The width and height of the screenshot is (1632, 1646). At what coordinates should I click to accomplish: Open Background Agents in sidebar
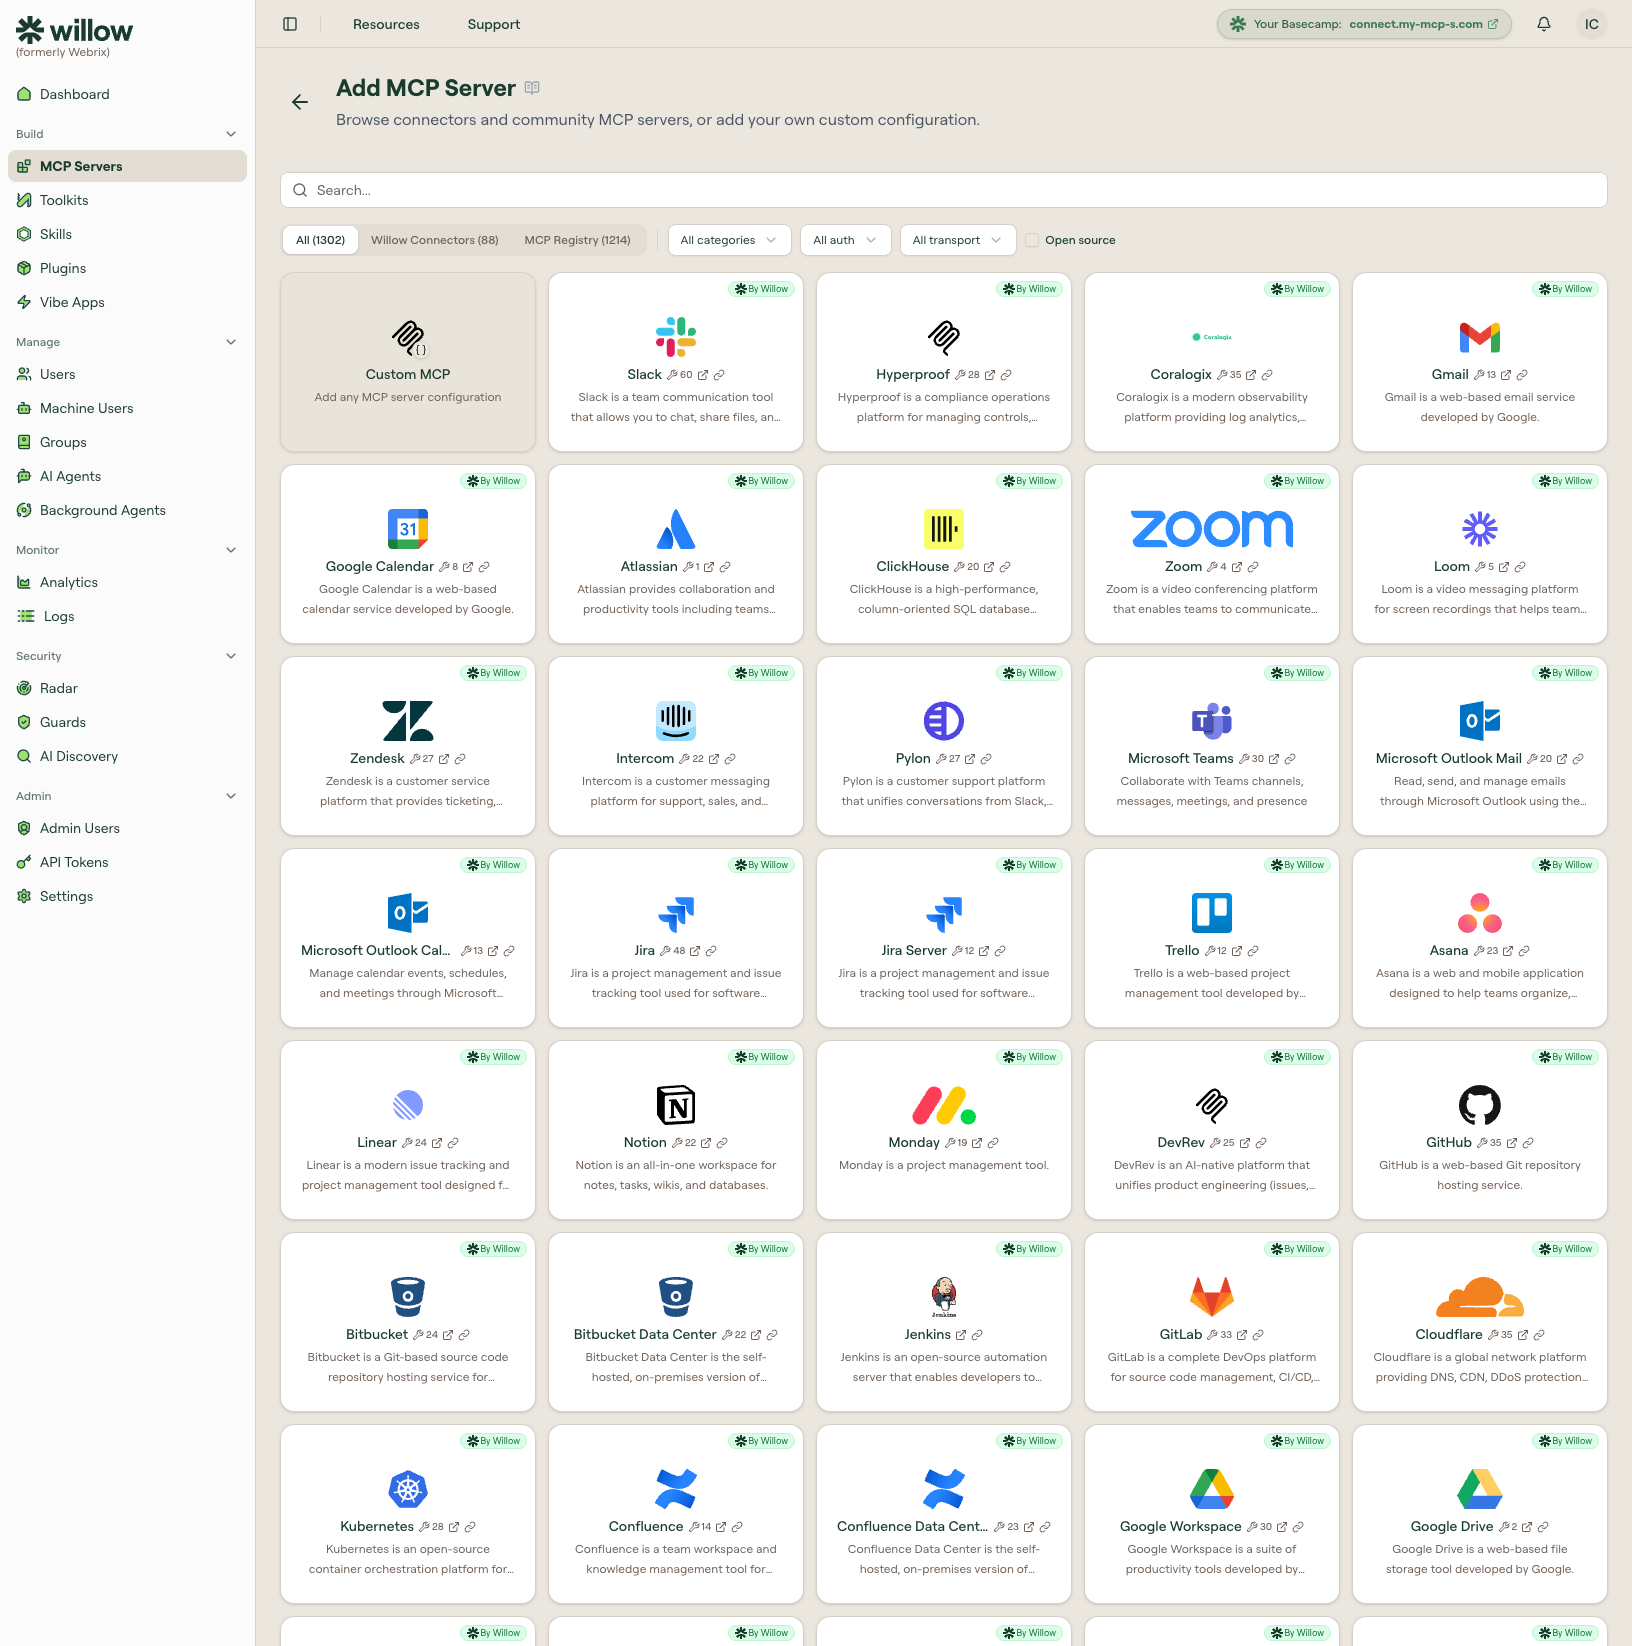[127, 510]
